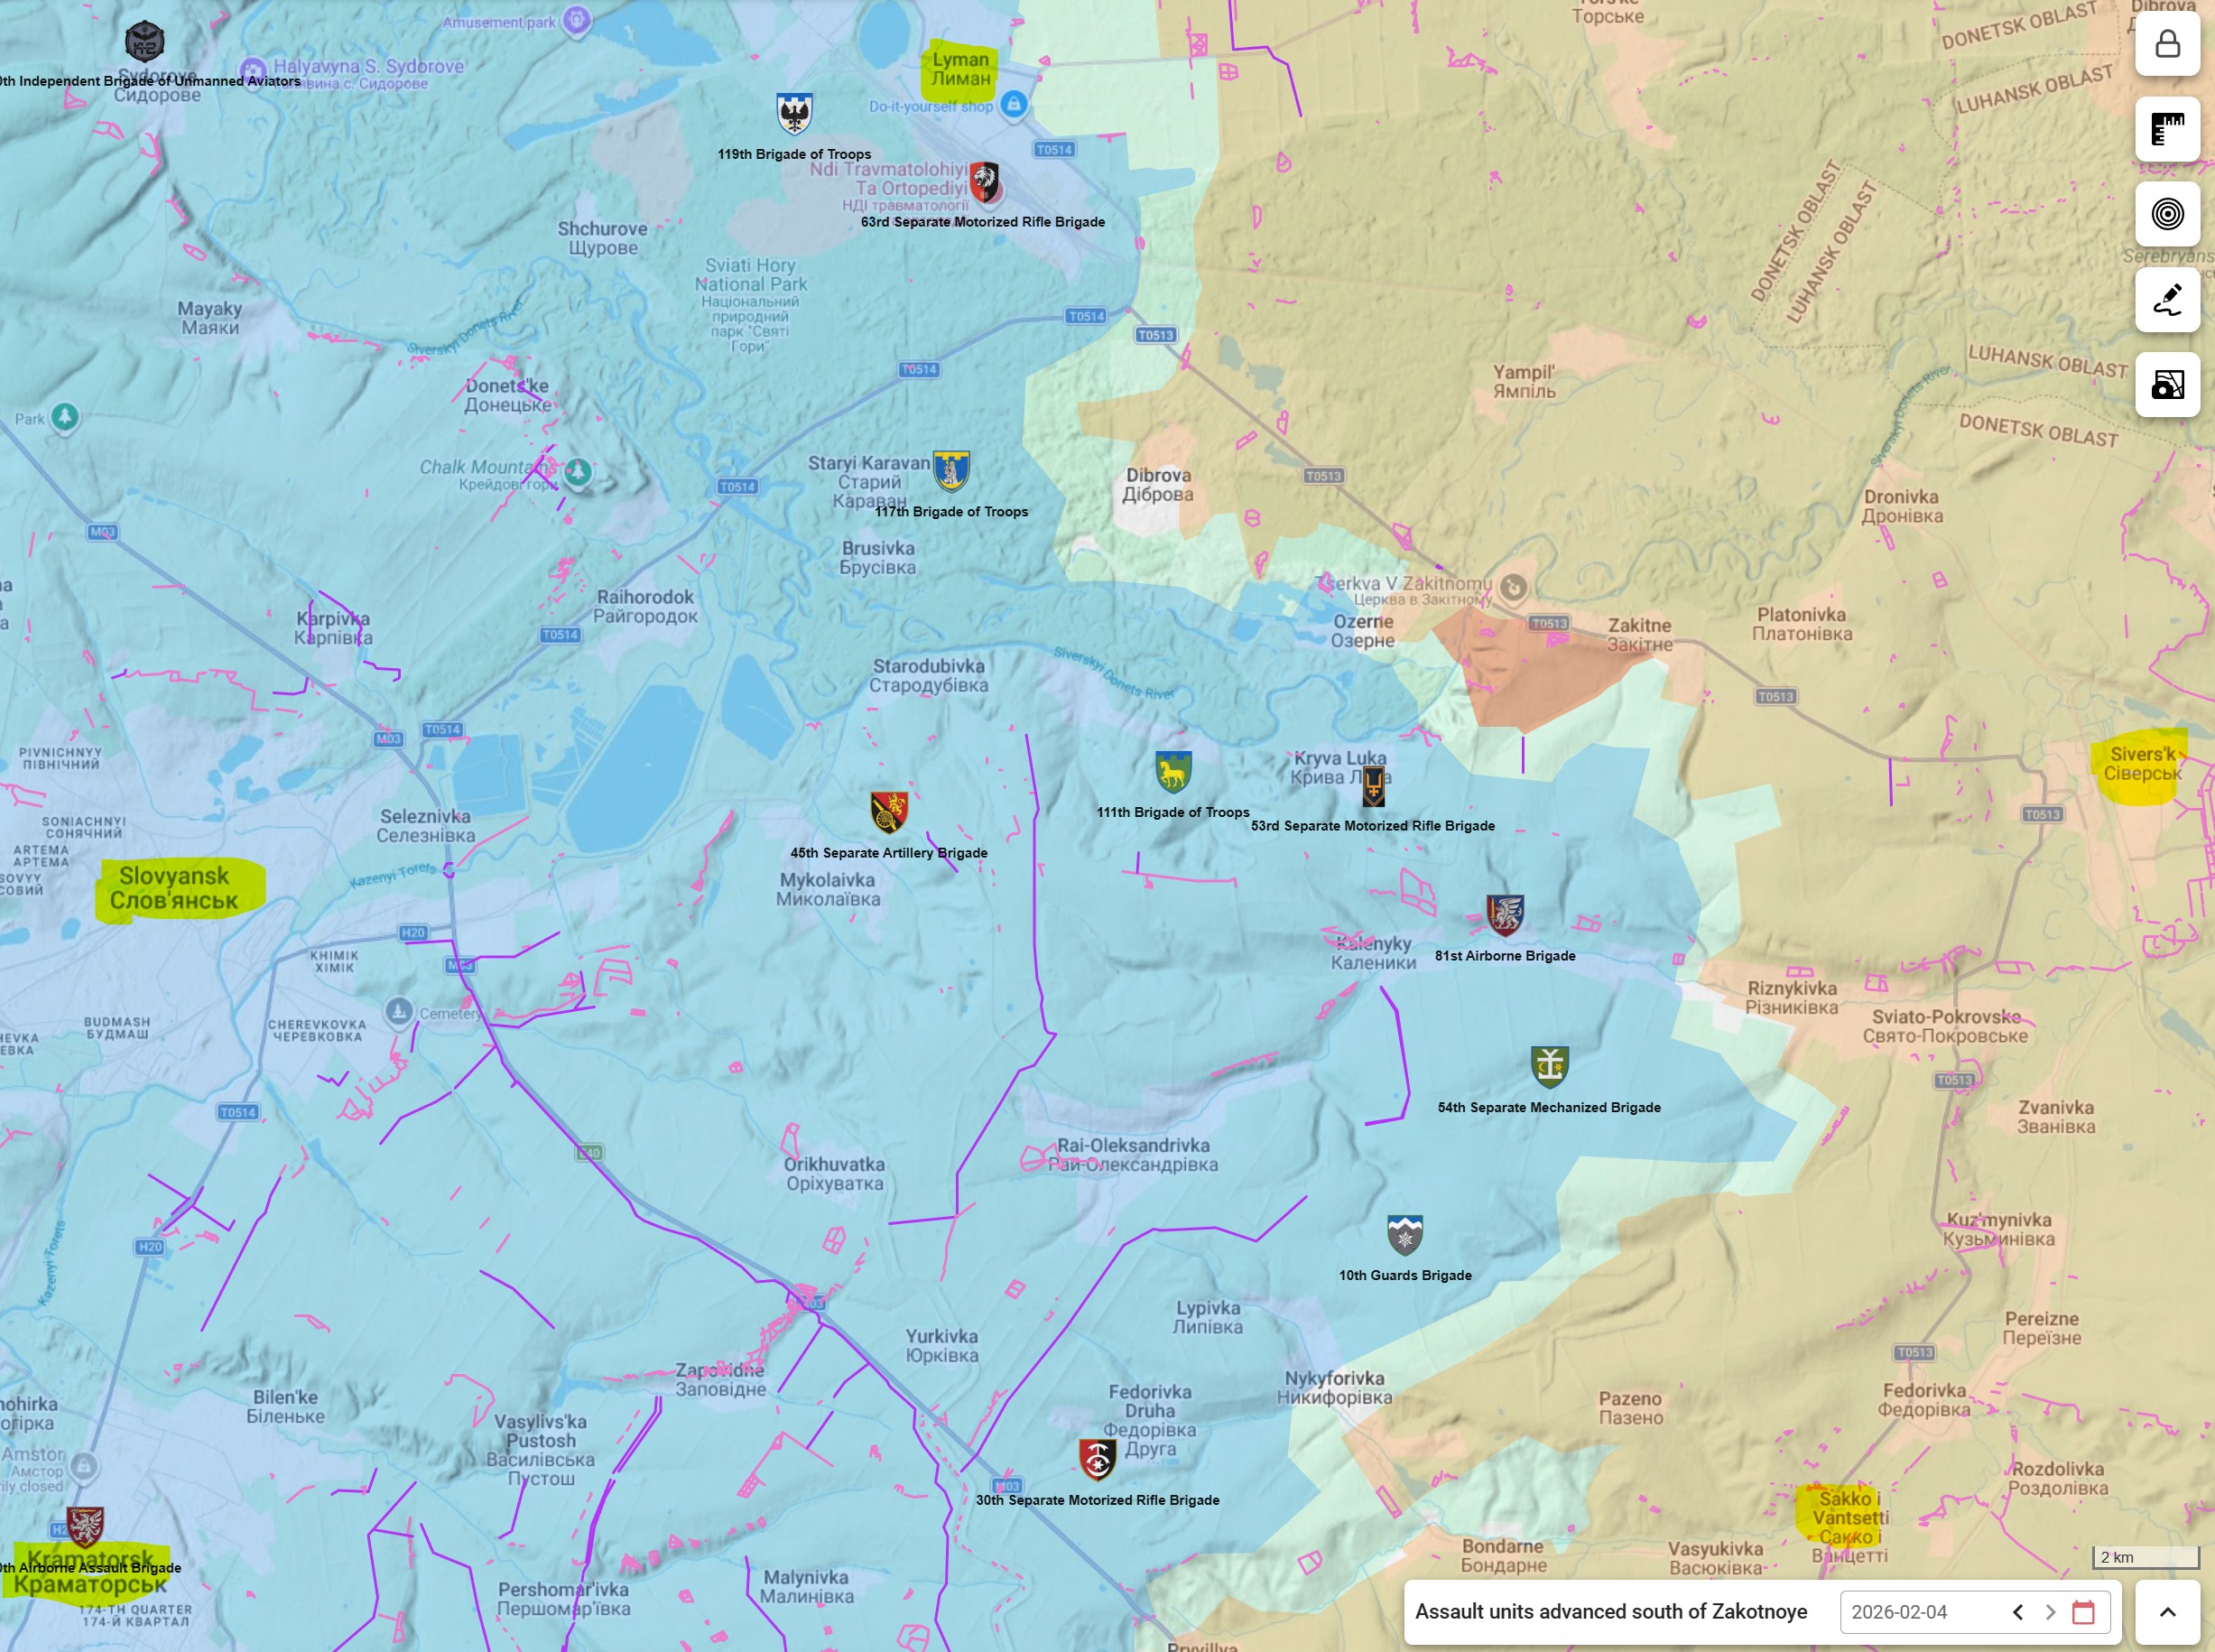Click the 30th Separate Motorized Rifle Brigade emblem

click(1097, 1460)
